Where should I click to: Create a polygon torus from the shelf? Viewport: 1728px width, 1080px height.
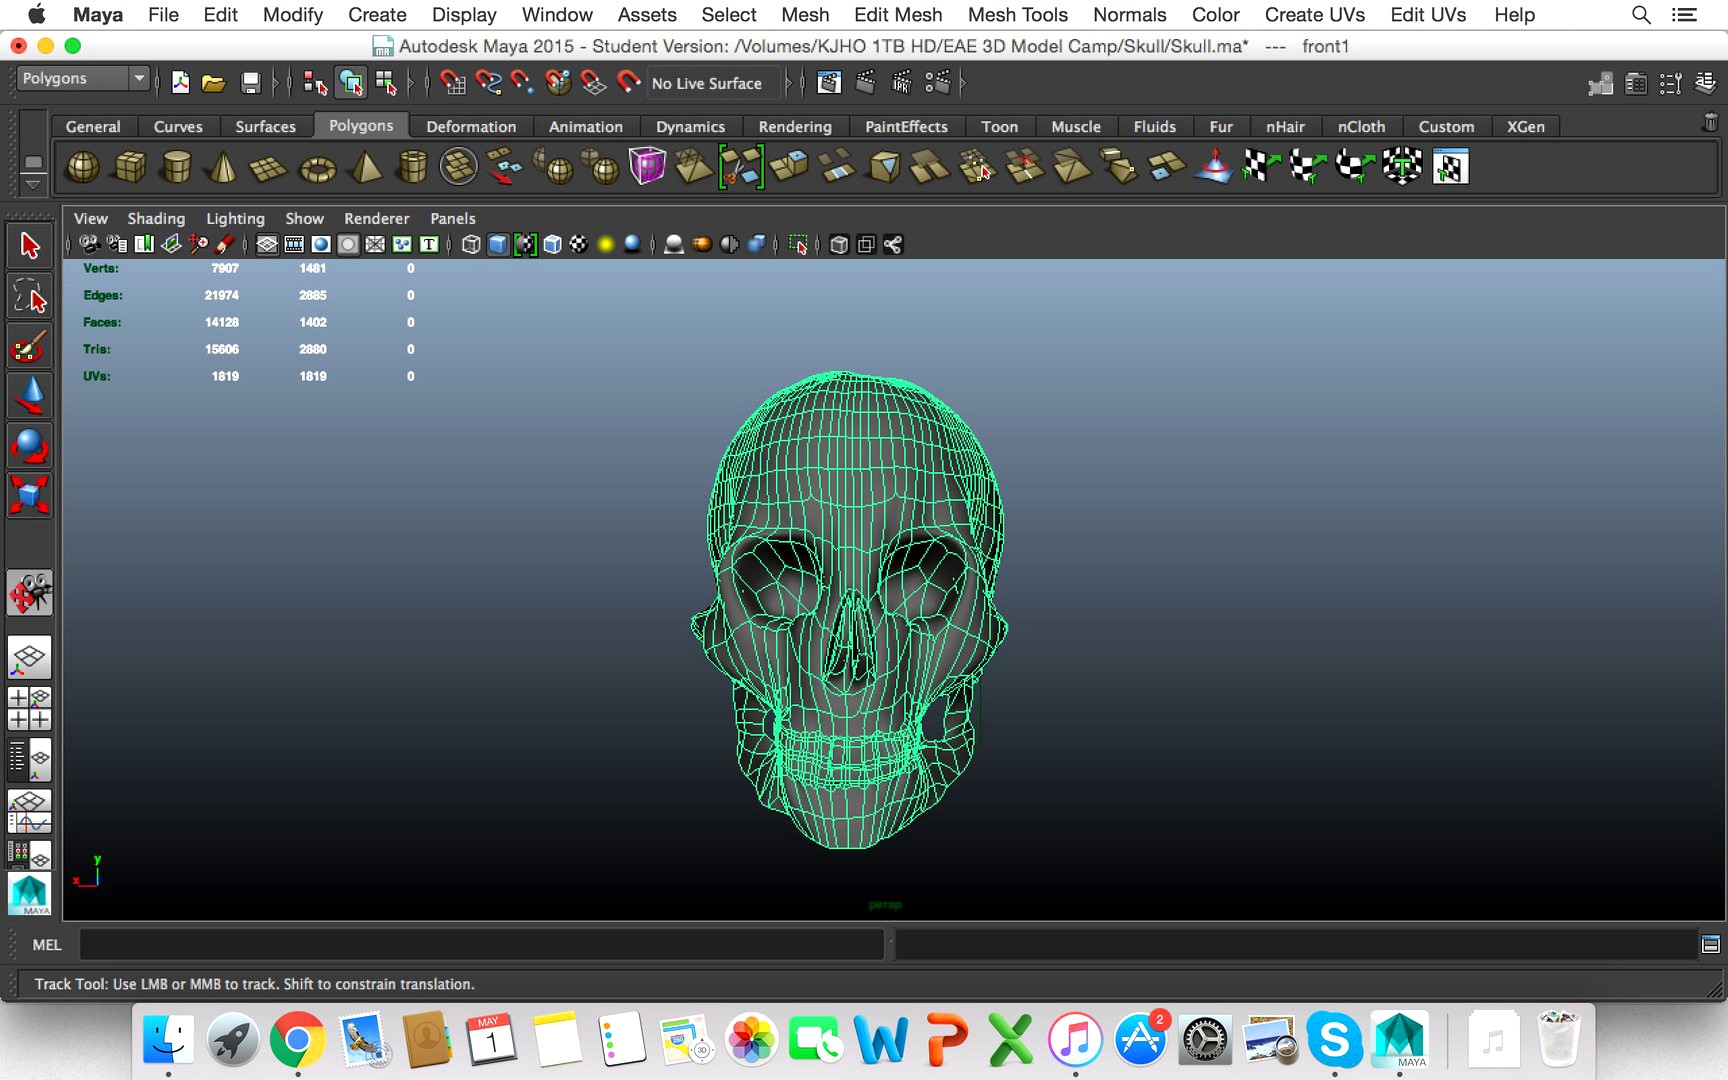click(x=317, y=166)
